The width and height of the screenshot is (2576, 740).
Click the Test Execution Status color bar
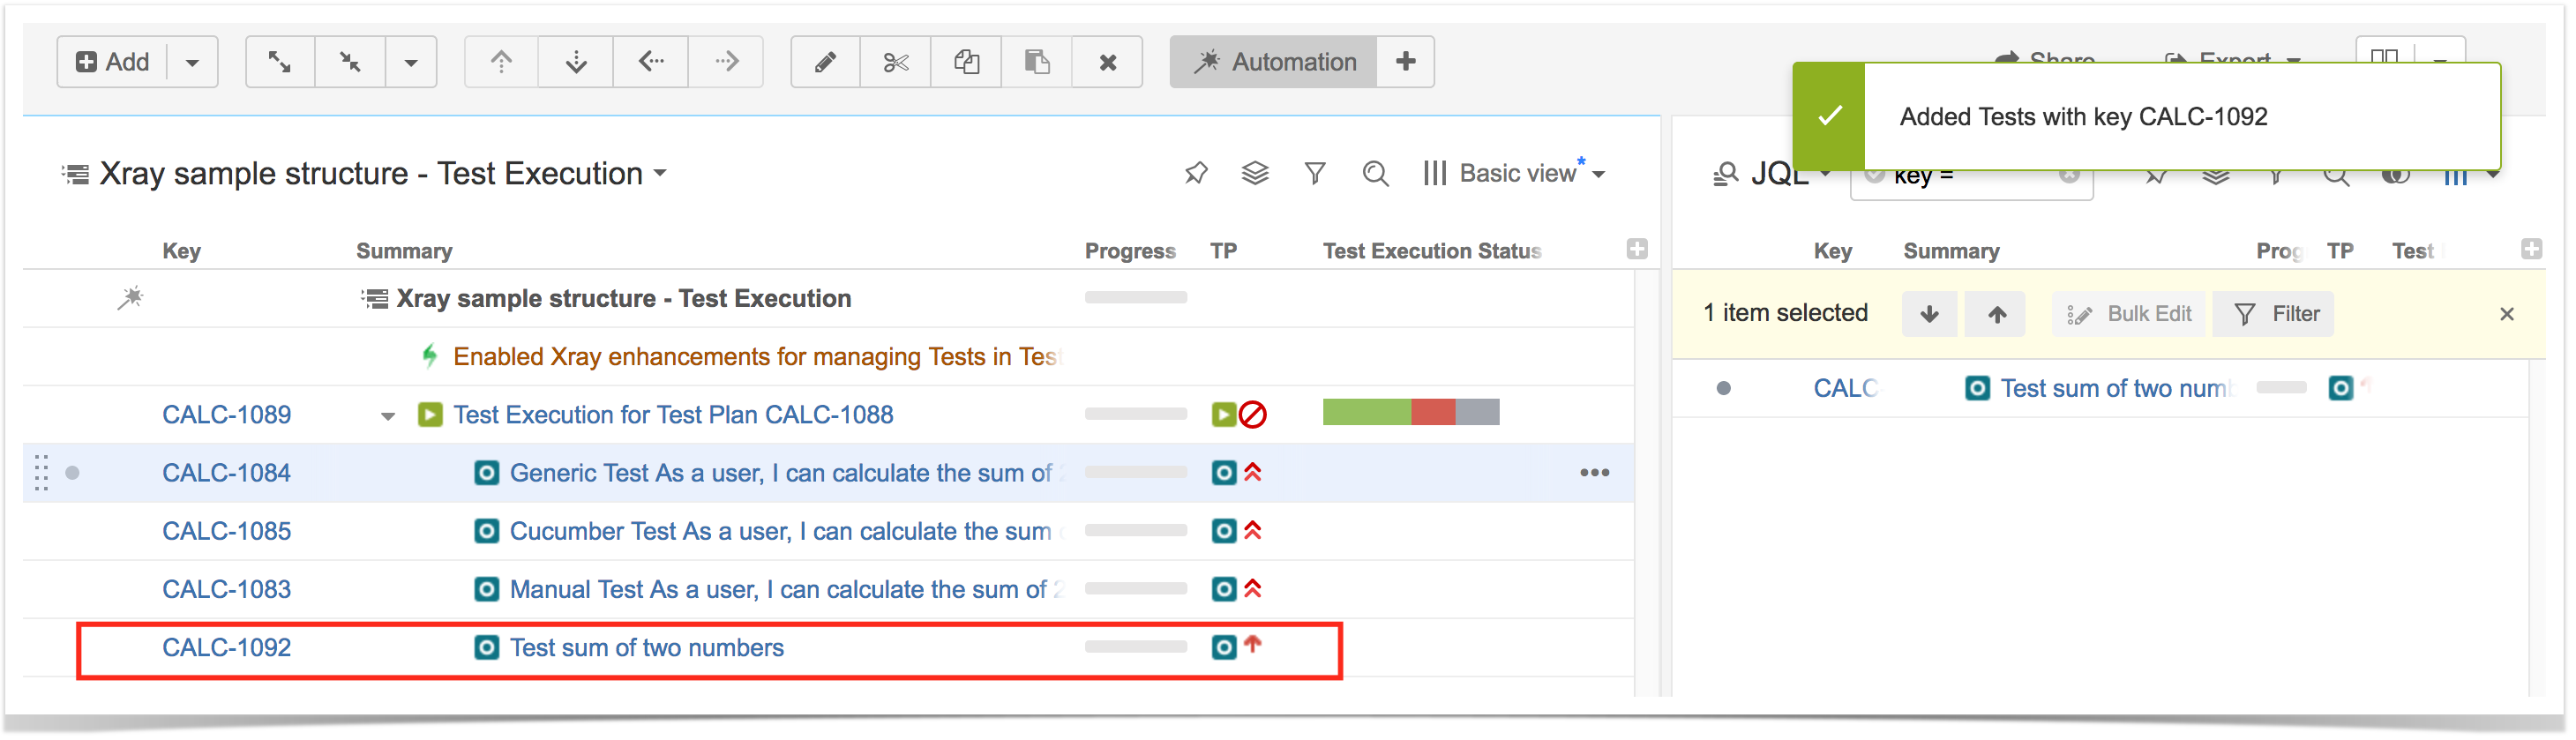[1410, 412]
